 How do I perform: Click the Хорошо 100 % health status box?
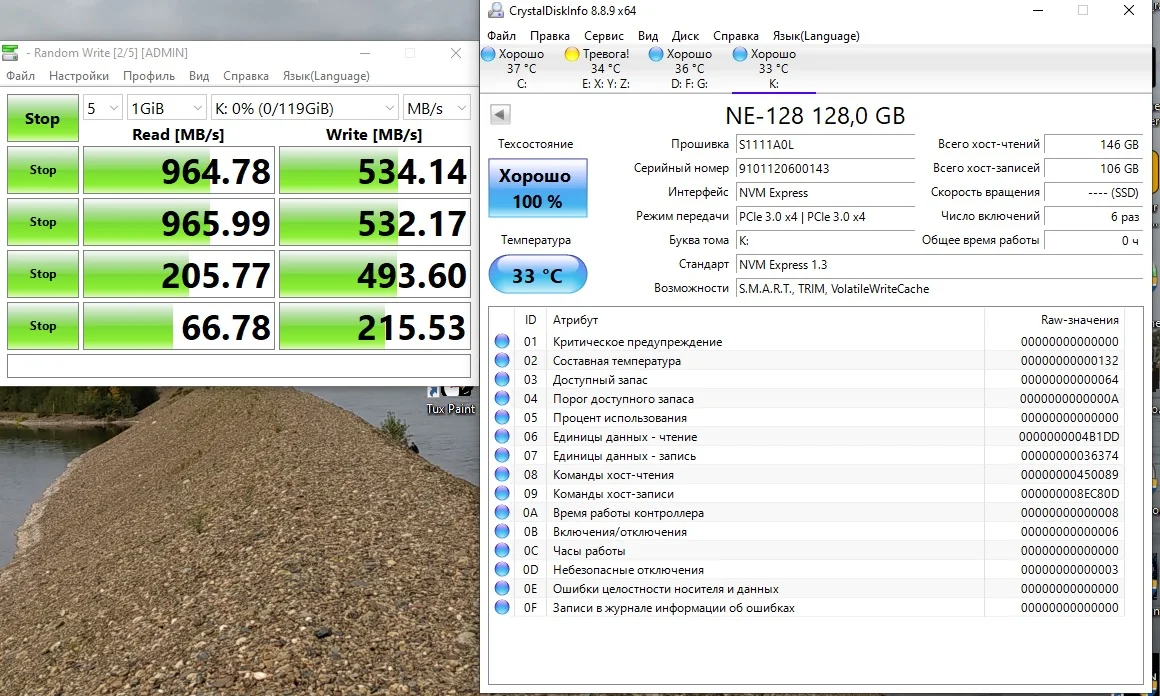537,188
